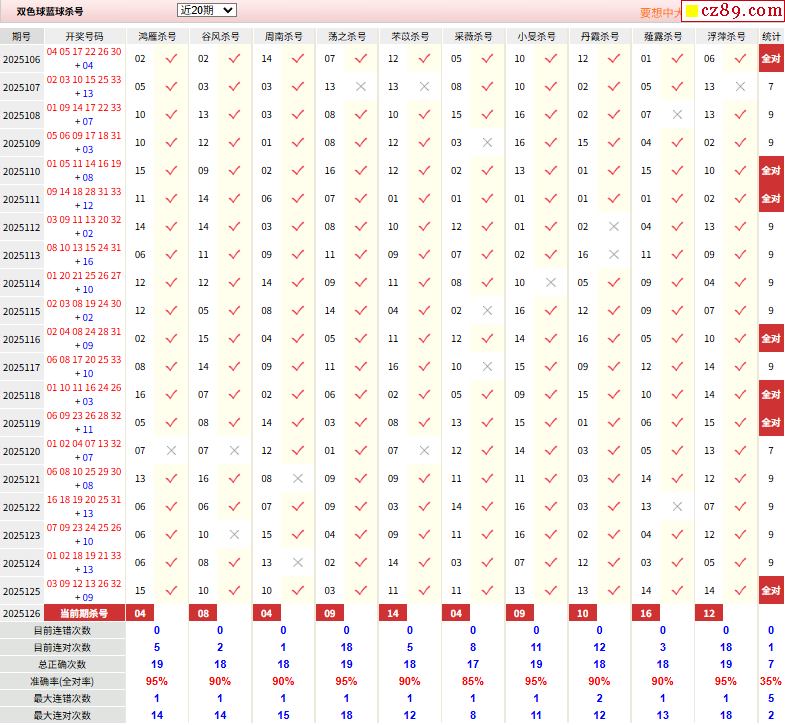Click the 鸿雁杀号 column header
Viewport: 785px width, 725px height.
click(x=157, y=37)
